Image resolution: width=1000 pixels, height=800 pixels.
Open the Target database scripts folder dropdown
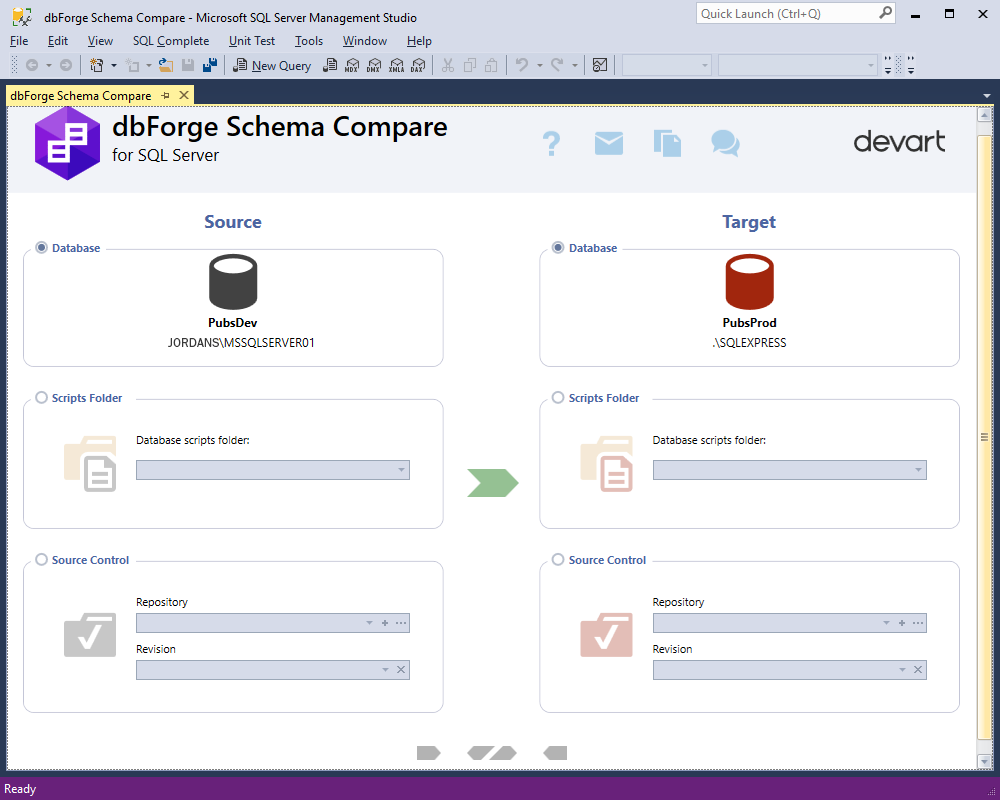click(x=918, y=470)
